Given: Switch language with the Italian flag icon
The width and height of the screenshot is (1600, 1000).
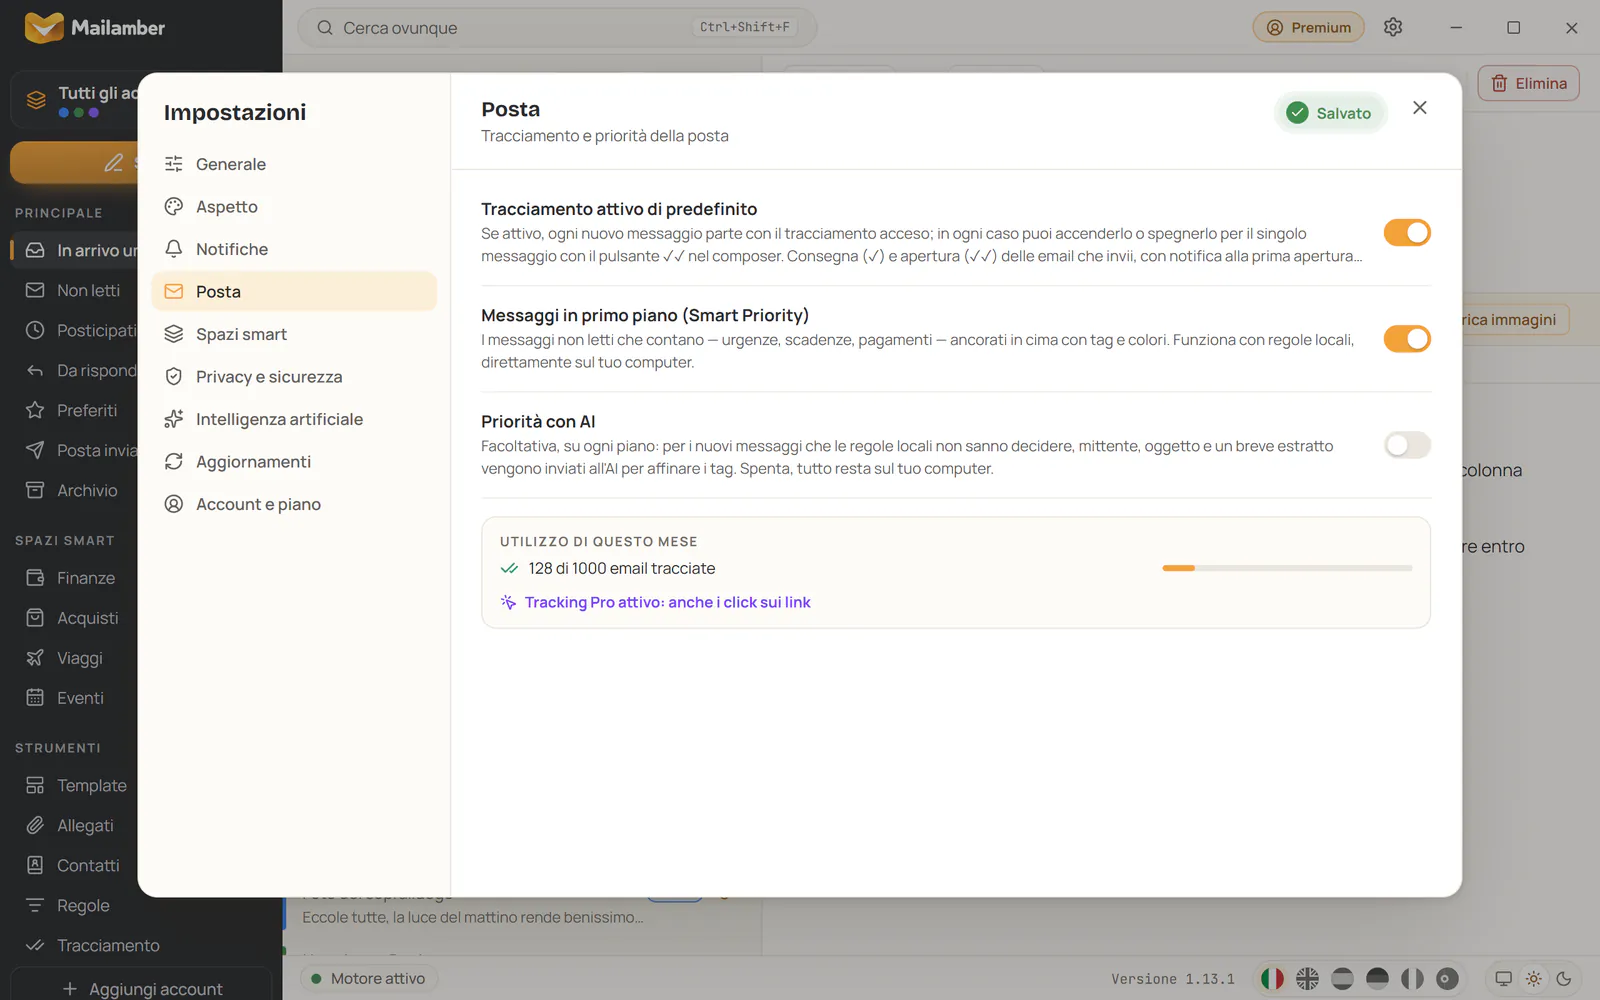Looking at the screenshot, I should tap(1272, 979).
